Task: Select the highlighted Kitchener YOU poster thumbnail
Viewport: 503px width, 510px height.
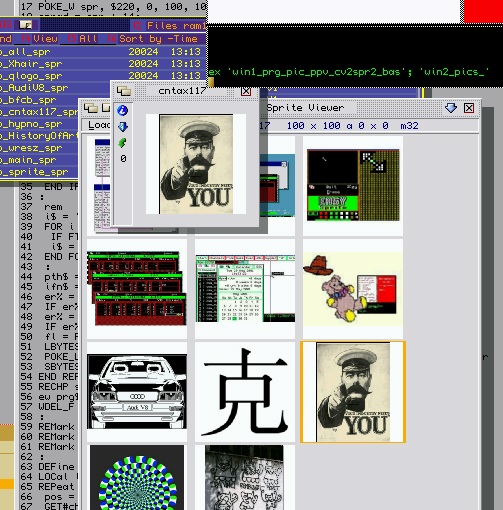Action: (353, 392)
